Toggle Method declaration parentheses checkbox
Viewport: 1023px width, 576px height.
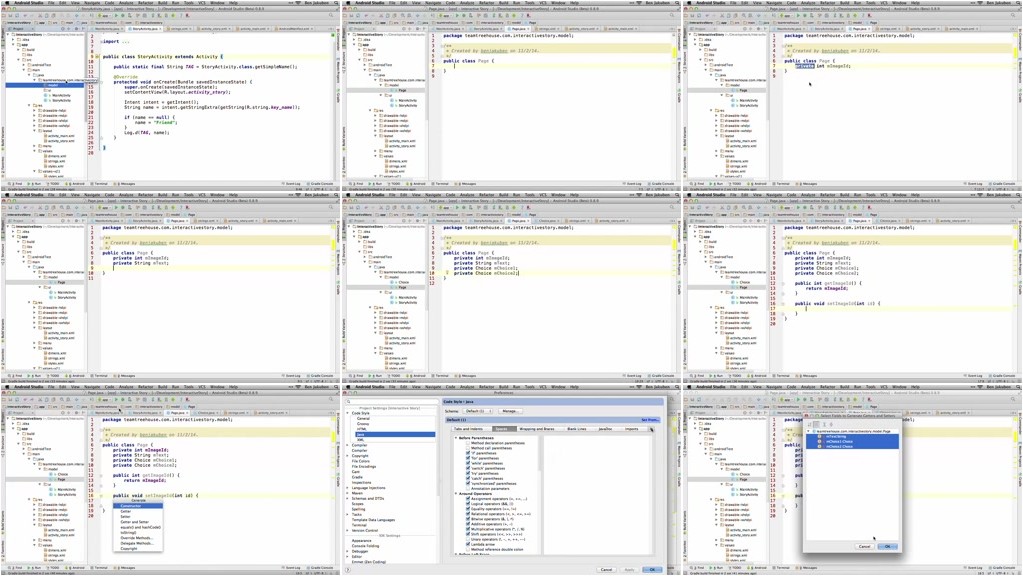pyautogui.click(x=468, y=443)
